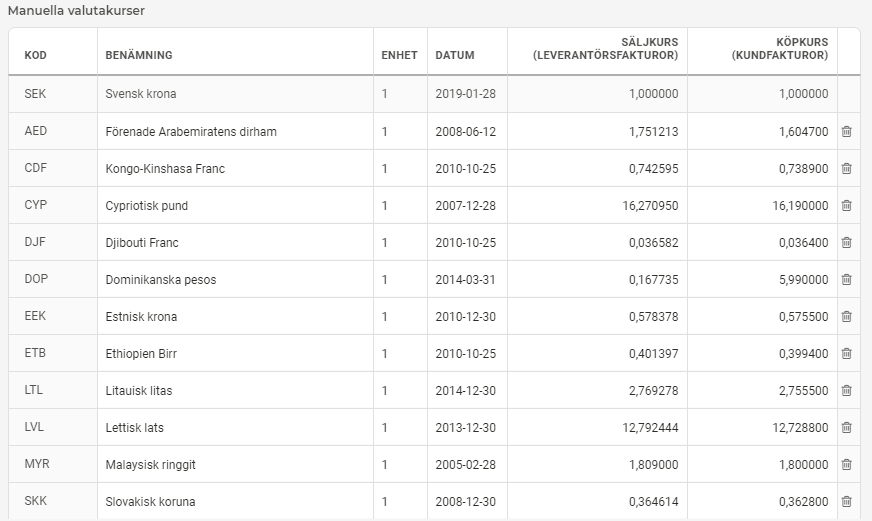This screenshot has height=521, width=872.
Task: Click the DATUM column header
Action: pyautogui.click(x=455, y=55)
